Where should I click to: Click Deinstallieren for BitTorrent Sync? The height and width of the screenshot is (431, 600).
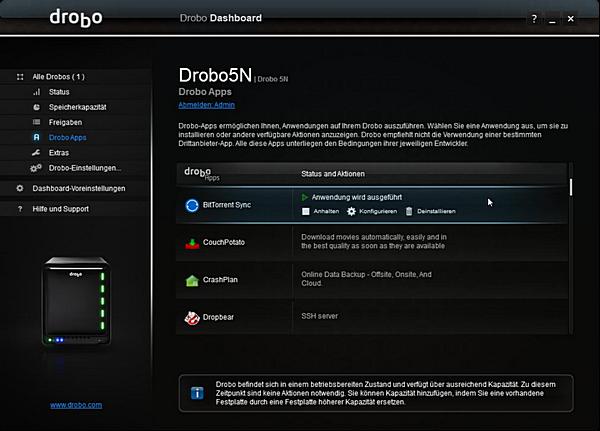click(436, 211)
